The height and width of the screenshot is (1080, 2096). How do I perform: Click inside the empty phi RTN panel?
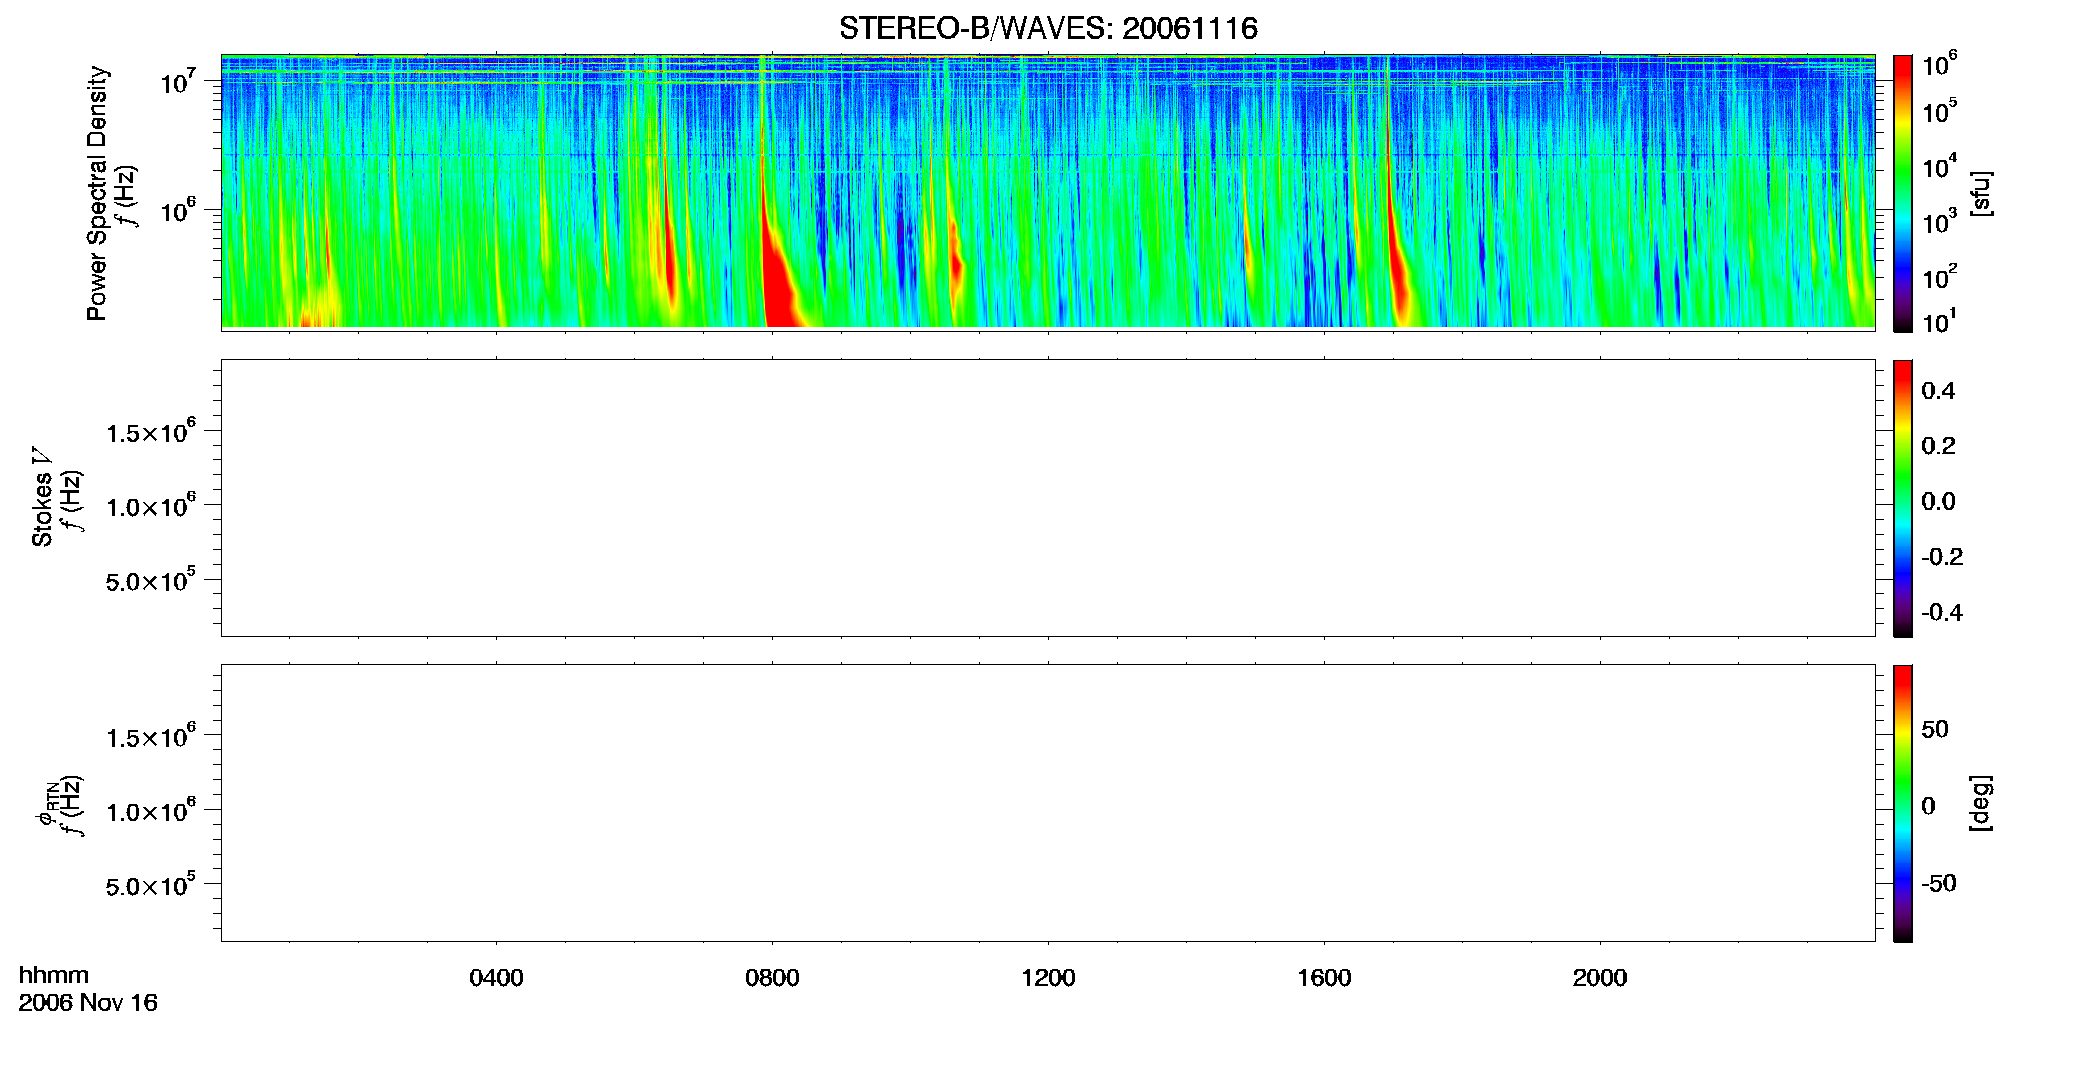pyautogui.click(x=1048, y=803)
